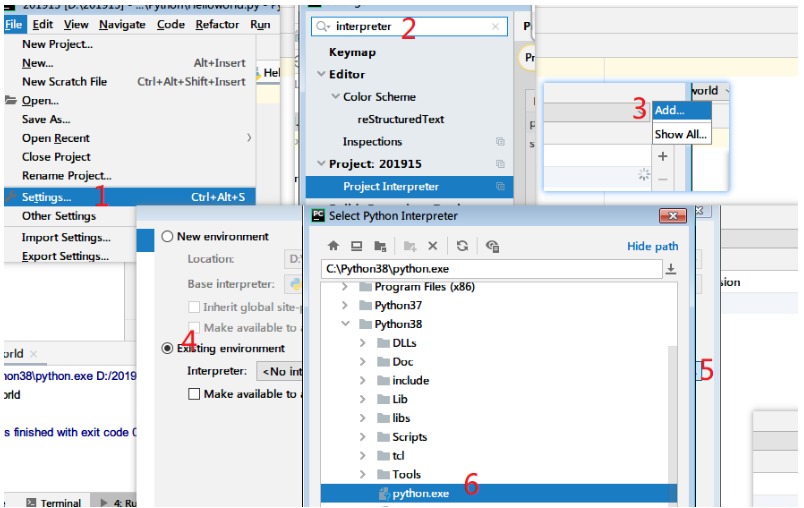This screenshot has height=508, width=804.
Task: Click the copy icon beside Project: 201915
Action: pyautogui.click(x=500, y=164)
